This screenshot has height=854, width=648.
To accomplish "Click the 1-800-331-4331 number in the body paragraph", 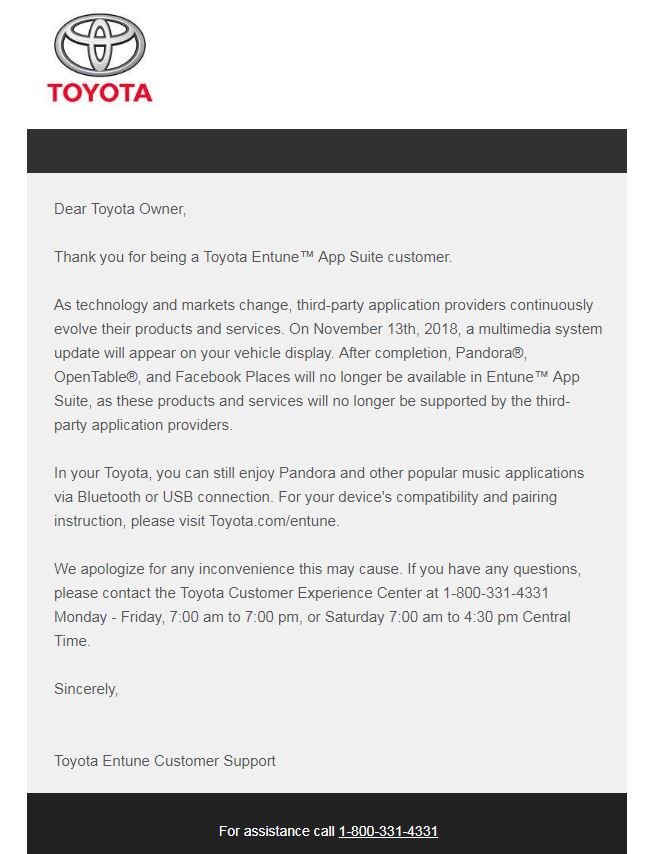I will tap(496, 593).
